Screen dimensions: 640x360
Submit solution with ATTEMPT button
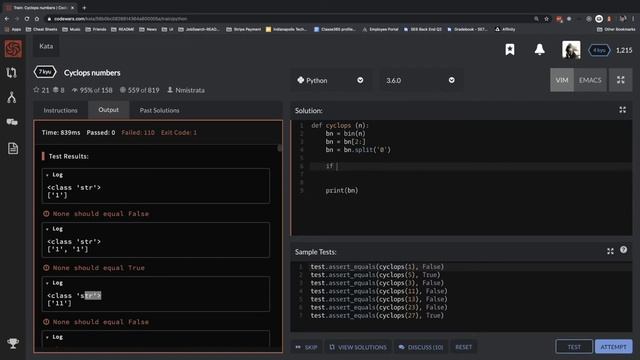pos(613,347)
